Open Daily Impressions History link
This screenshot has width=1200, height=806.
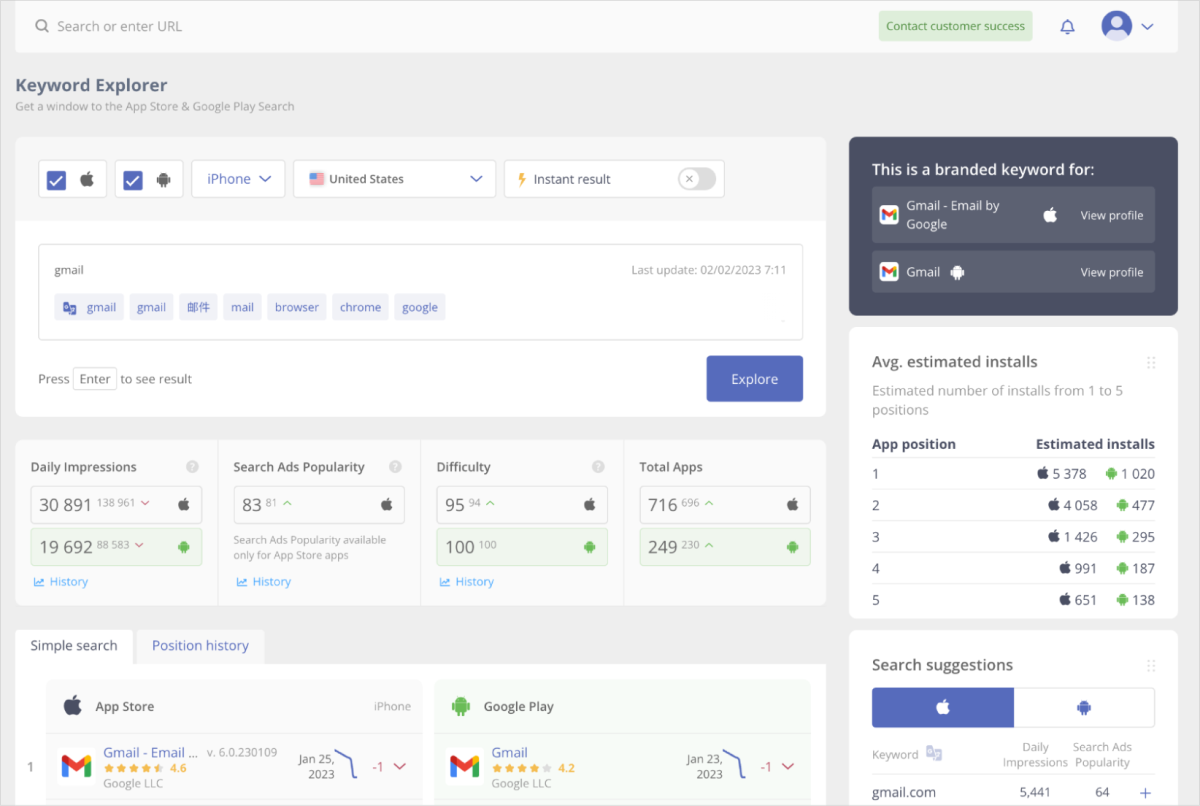point(61,582)
